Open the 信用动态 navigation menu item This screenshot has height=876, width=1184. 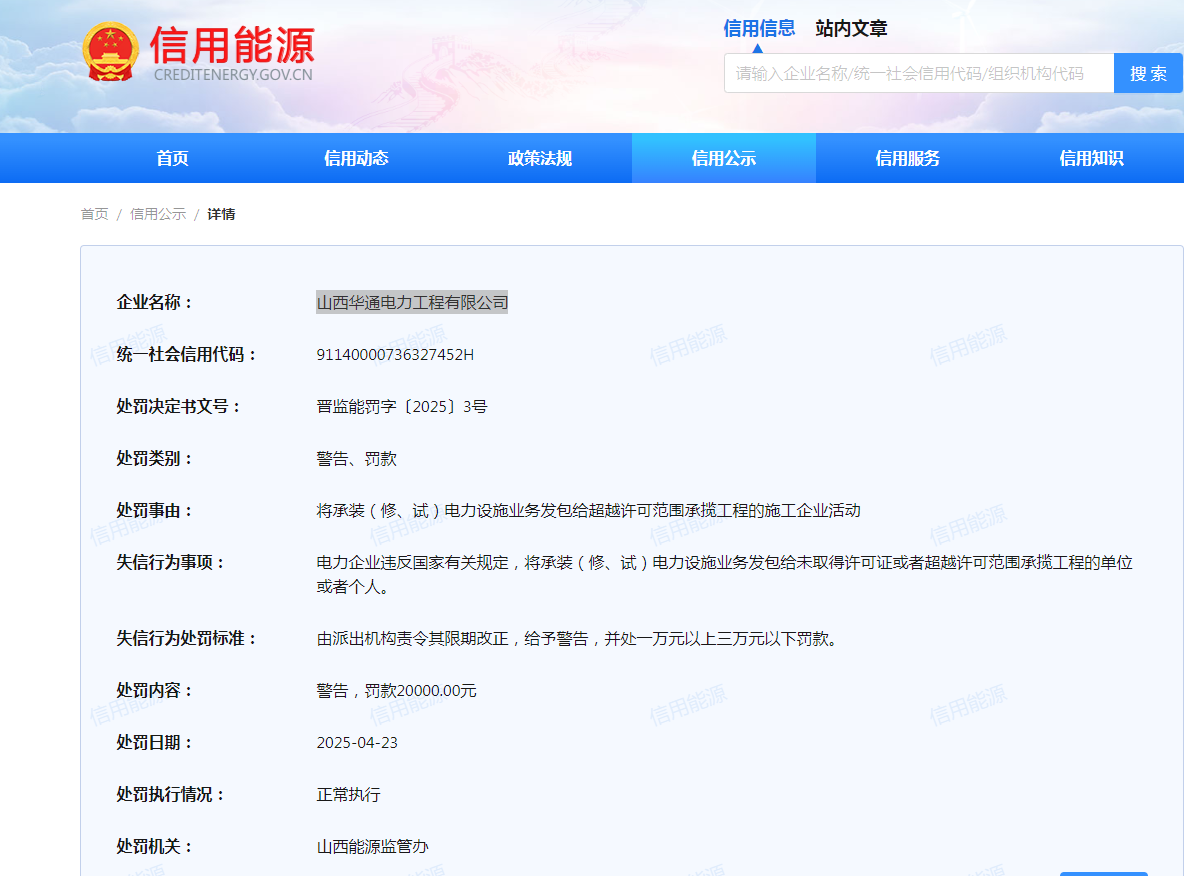point(356,158)
